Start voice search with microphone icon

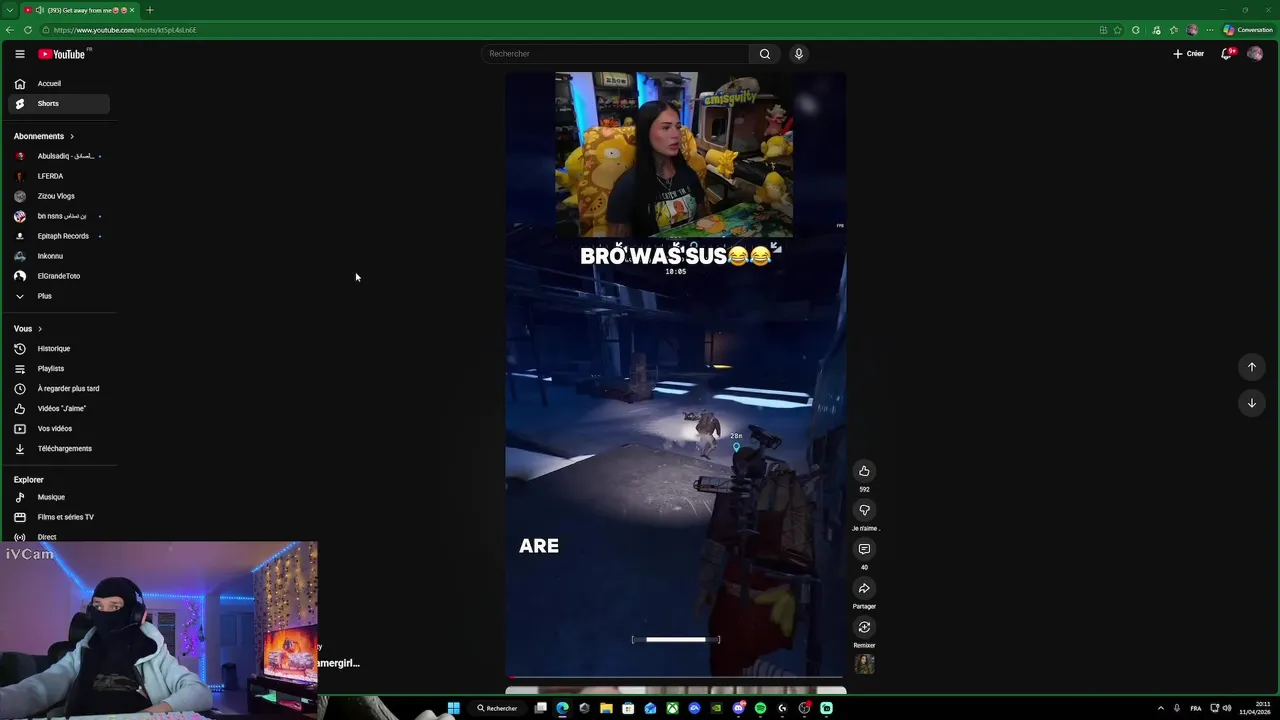[x=798, y=54]
